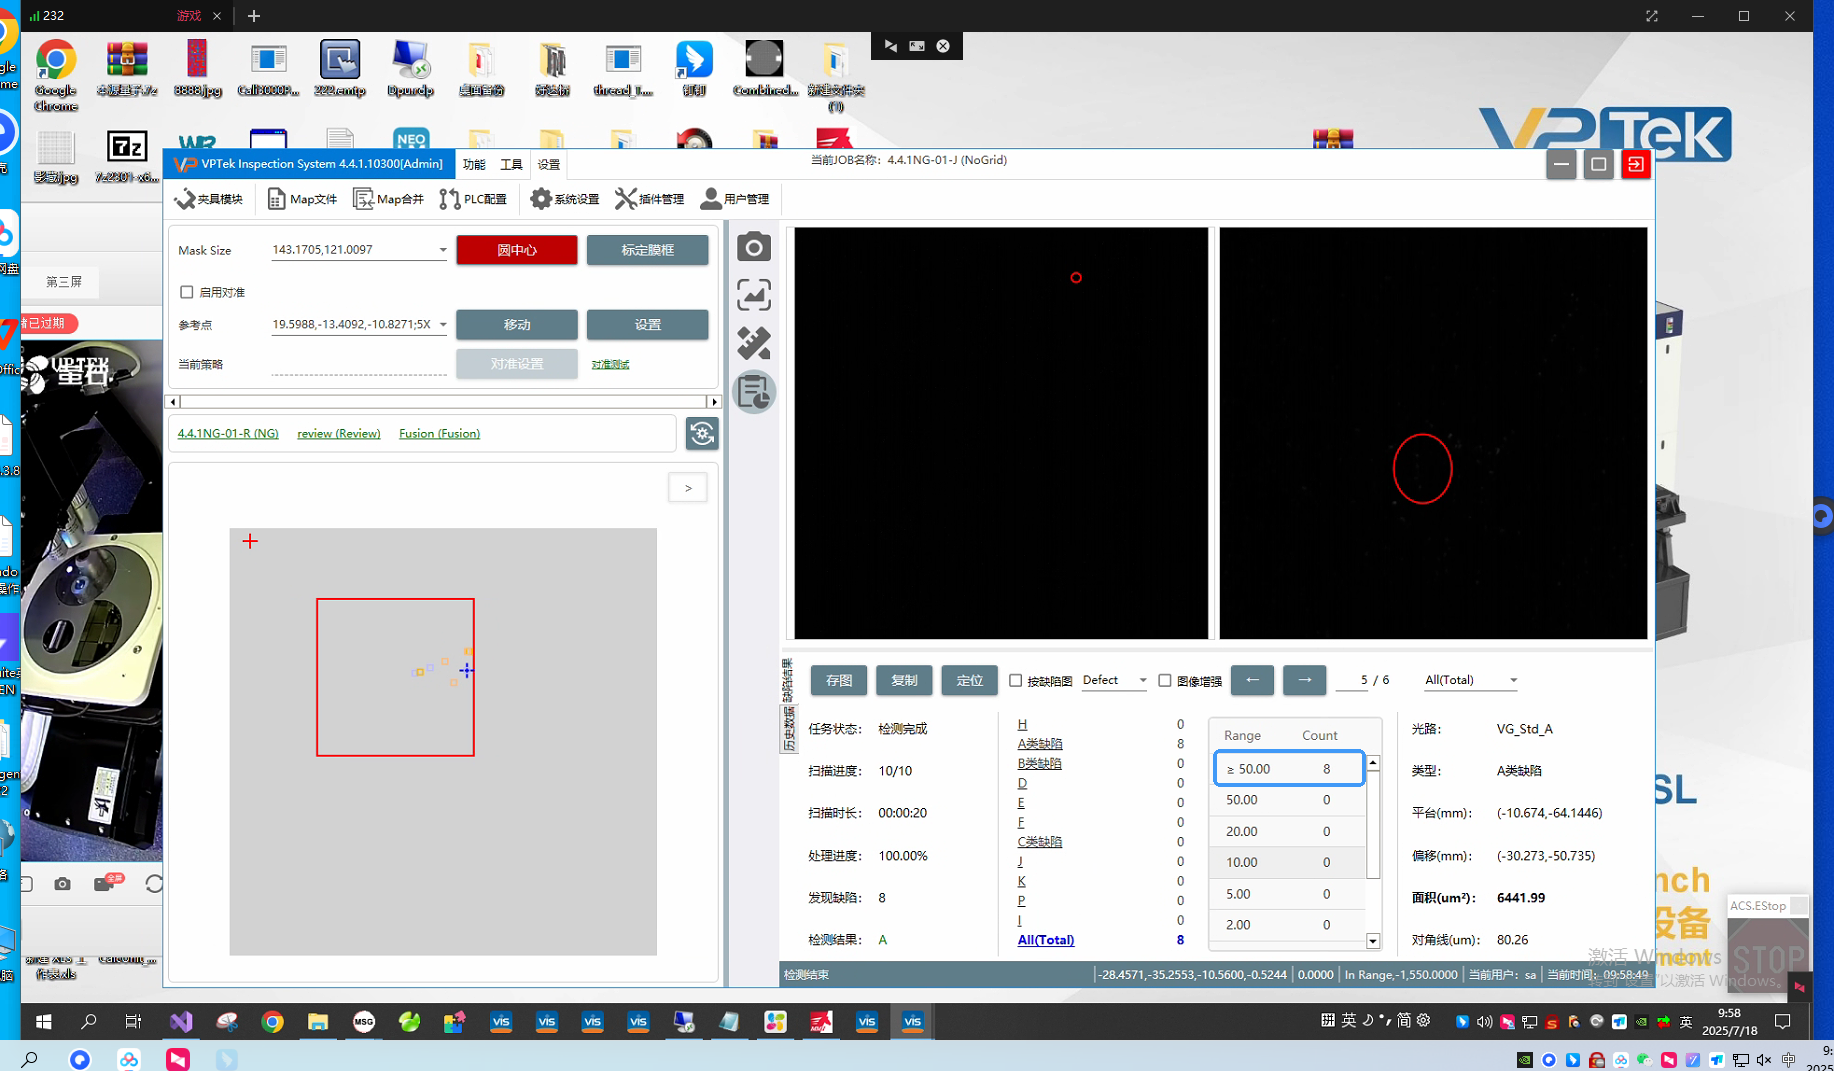
Task: Click the A类缺陷 defect class link
Action: click(1040, 743)
